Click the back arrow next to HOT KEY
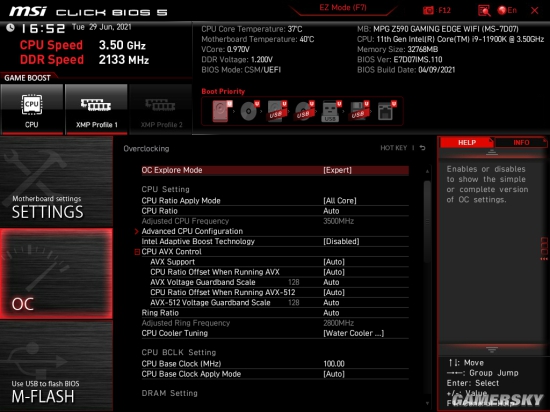Viewport: 550px width, 412px height. click(423, 148)
